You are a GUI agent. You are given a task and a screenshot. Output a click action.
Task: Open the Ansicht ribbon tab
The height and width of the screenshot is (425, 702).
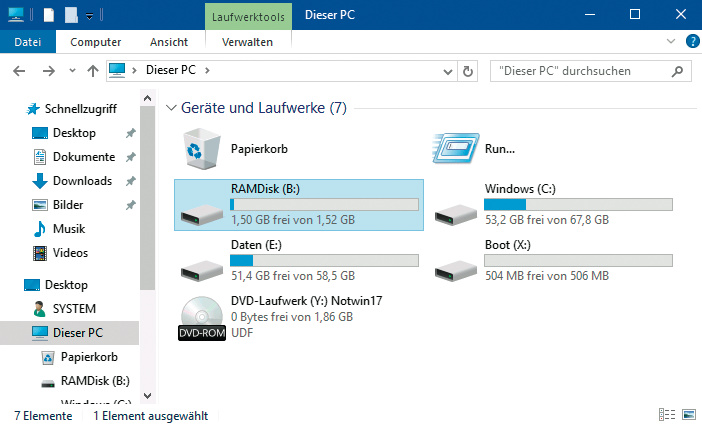[x=169, y=42]
